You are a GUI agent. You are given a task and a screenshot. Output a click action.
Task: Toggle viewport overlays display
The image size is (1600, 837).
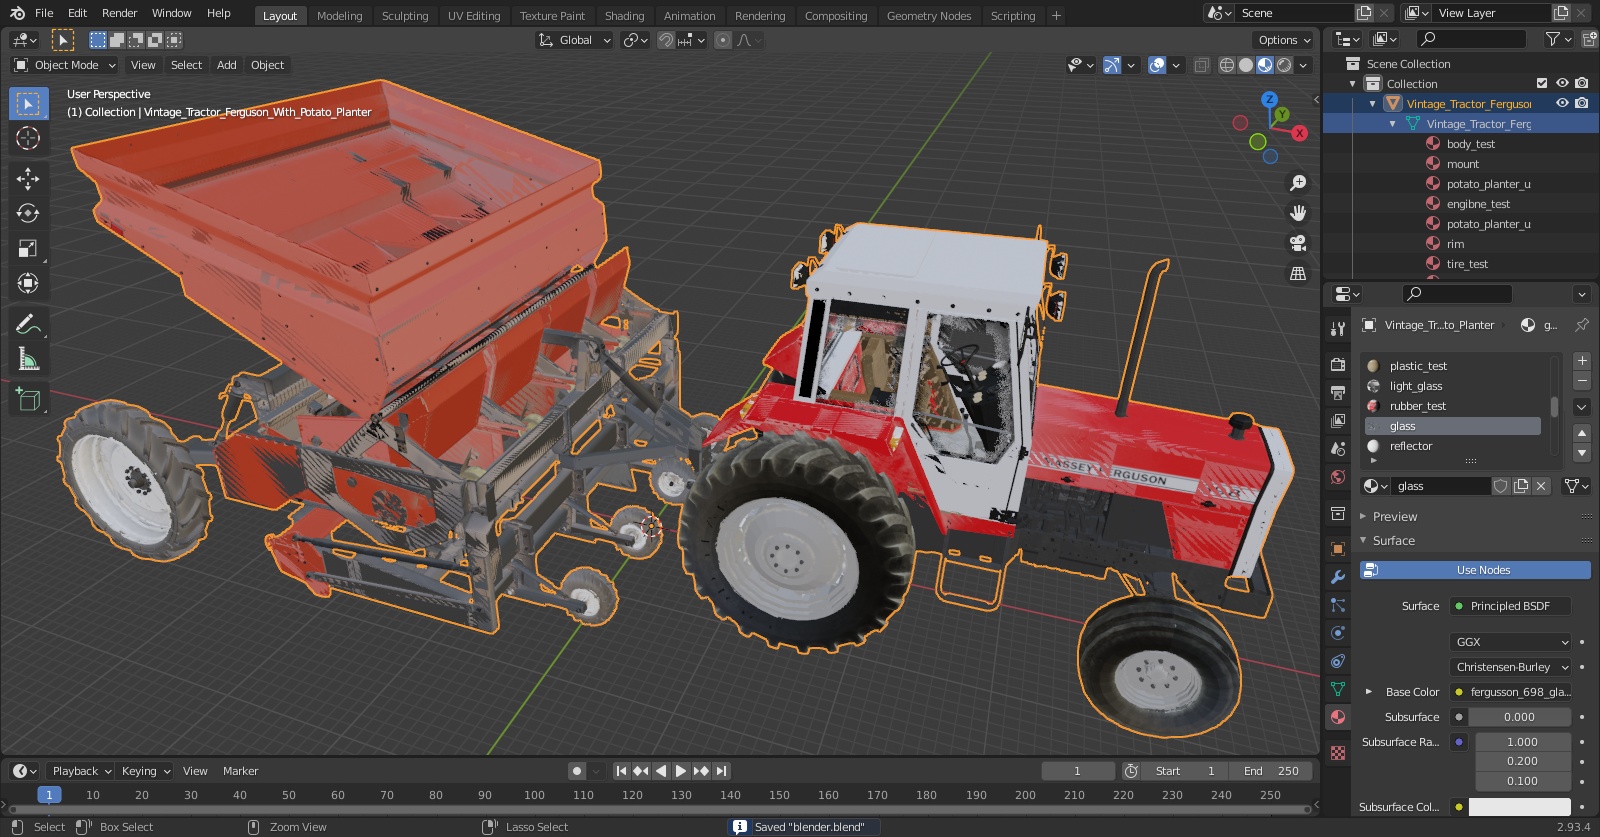pos(1157,65)
